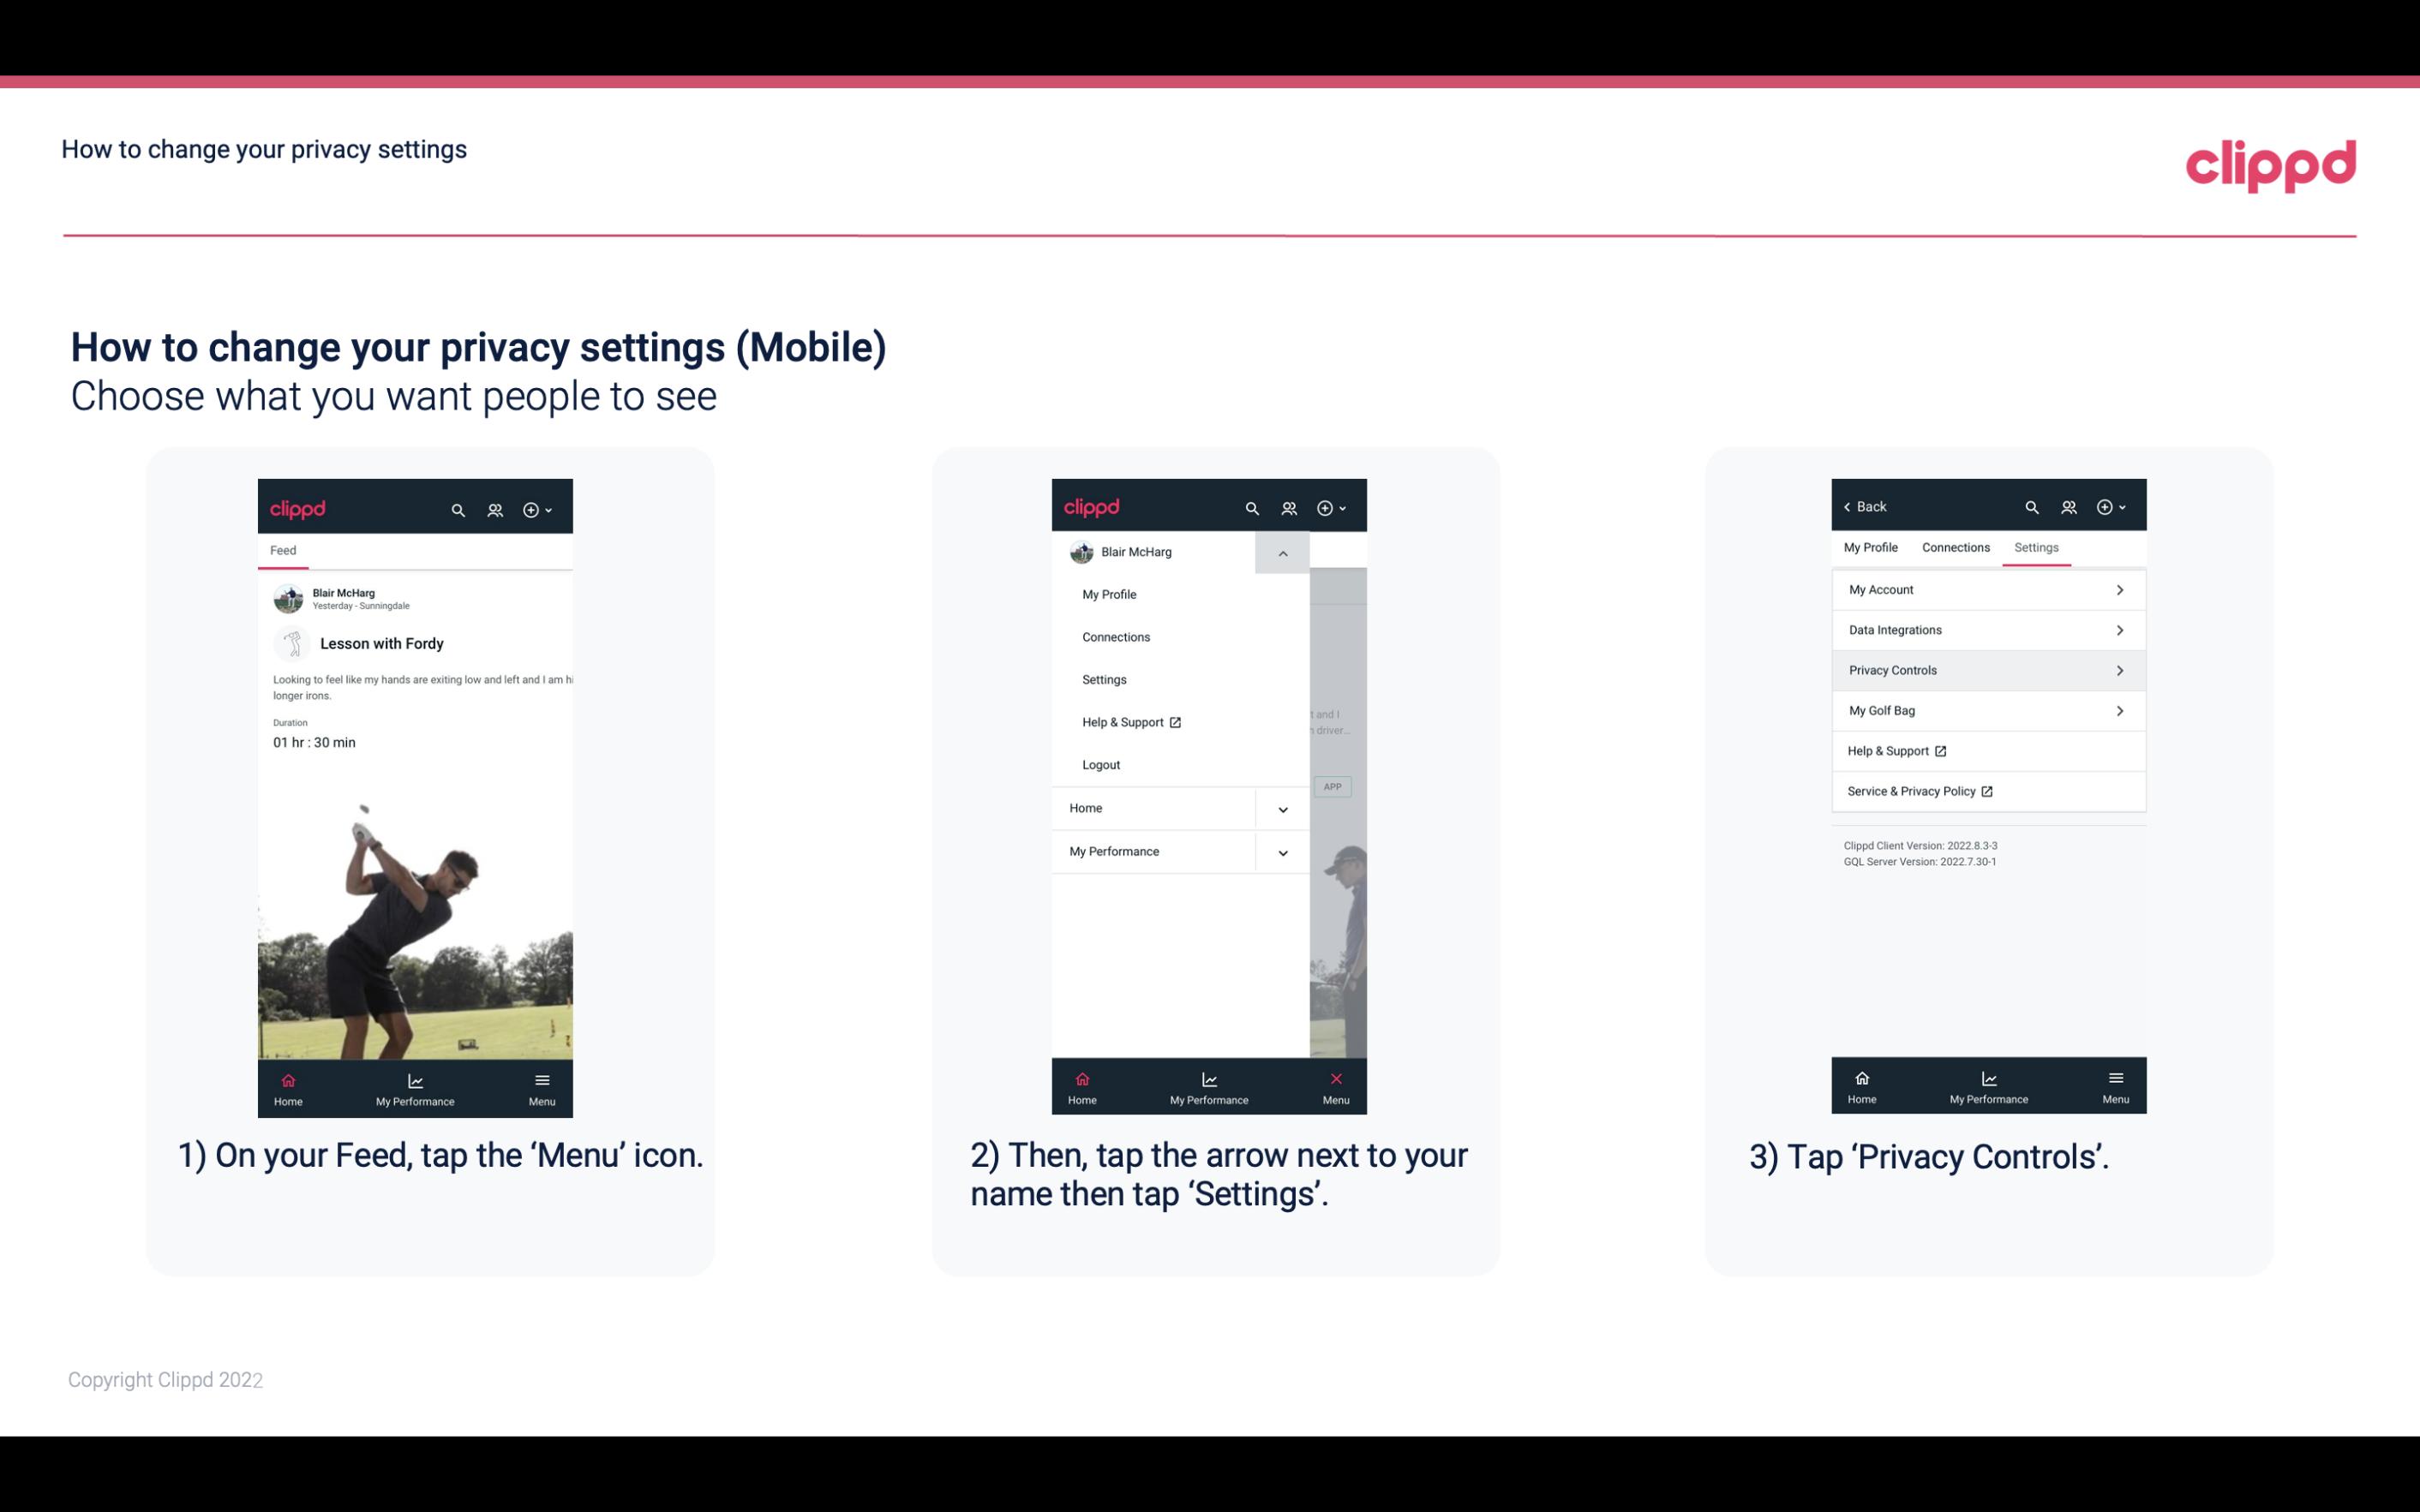Tap the My Performance icon bottom nav

coord(416,1085)
